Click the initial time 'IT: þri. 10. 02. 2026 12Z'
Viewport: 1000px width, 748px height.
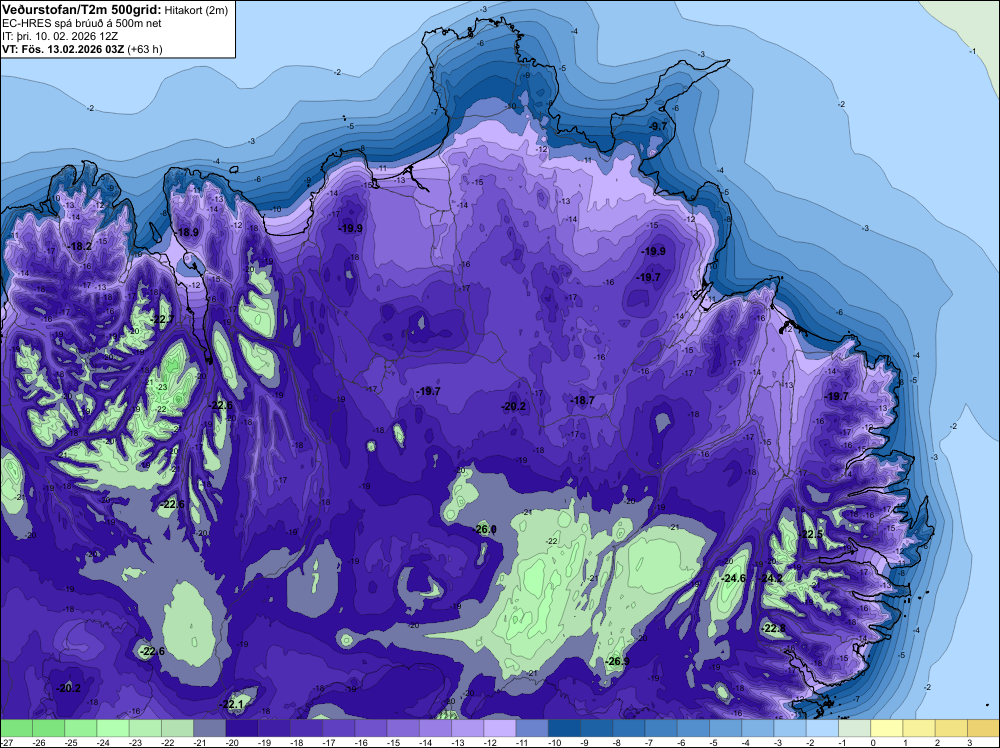click(x=60, y=36)
